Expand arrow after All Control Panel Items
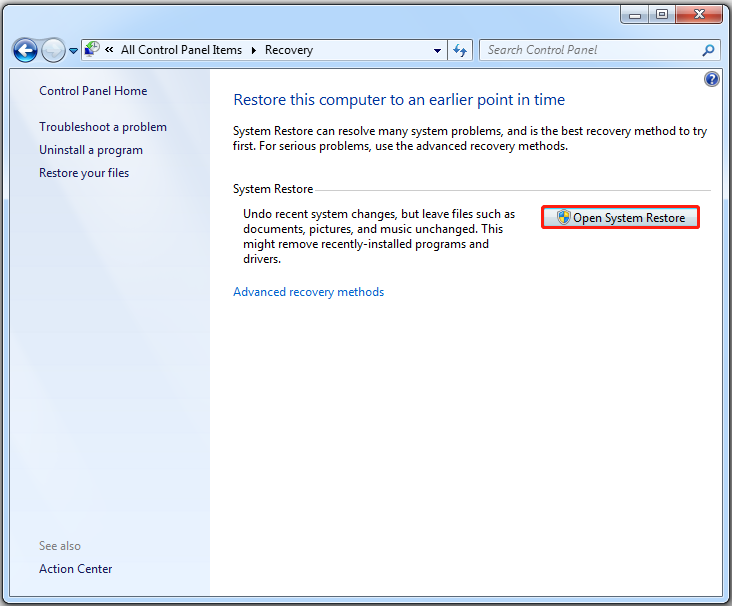 253,50
